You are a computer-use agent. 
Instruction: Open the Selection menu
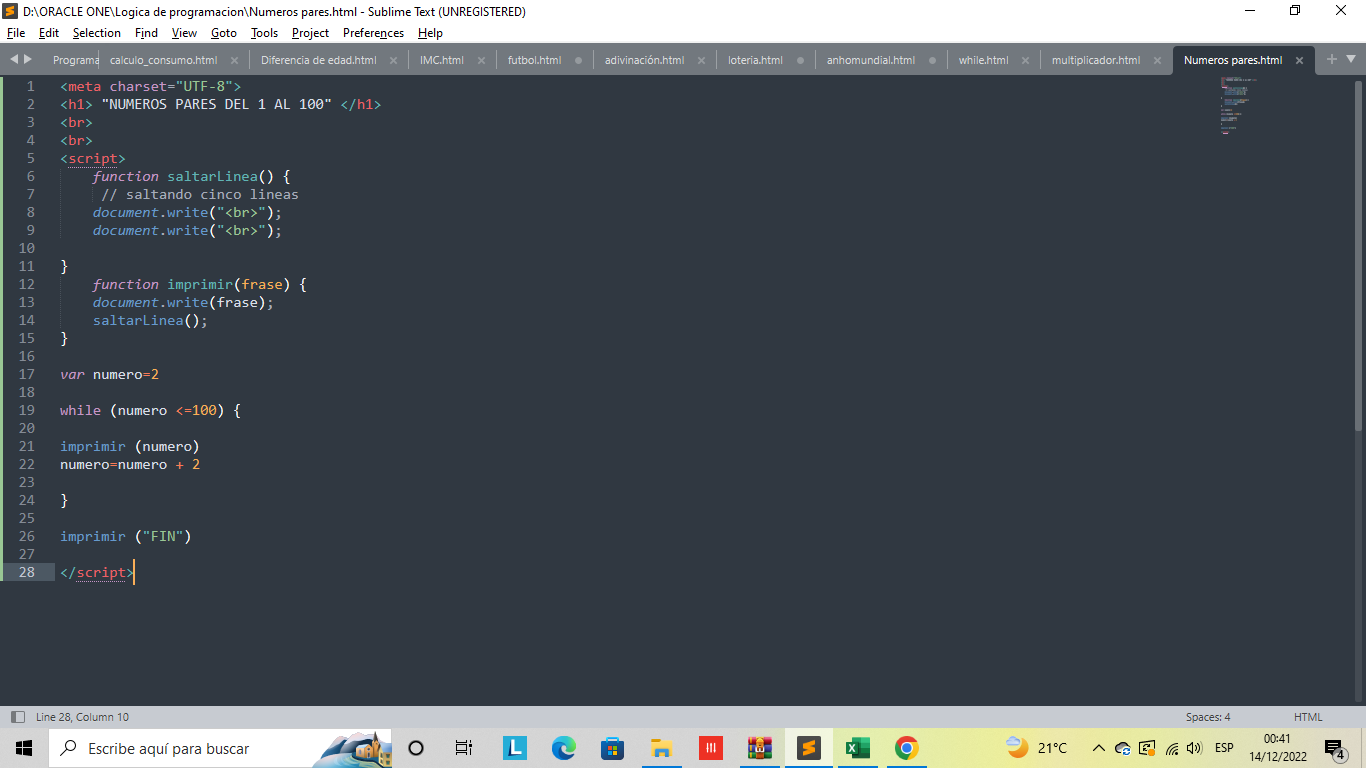coord(97,33)
